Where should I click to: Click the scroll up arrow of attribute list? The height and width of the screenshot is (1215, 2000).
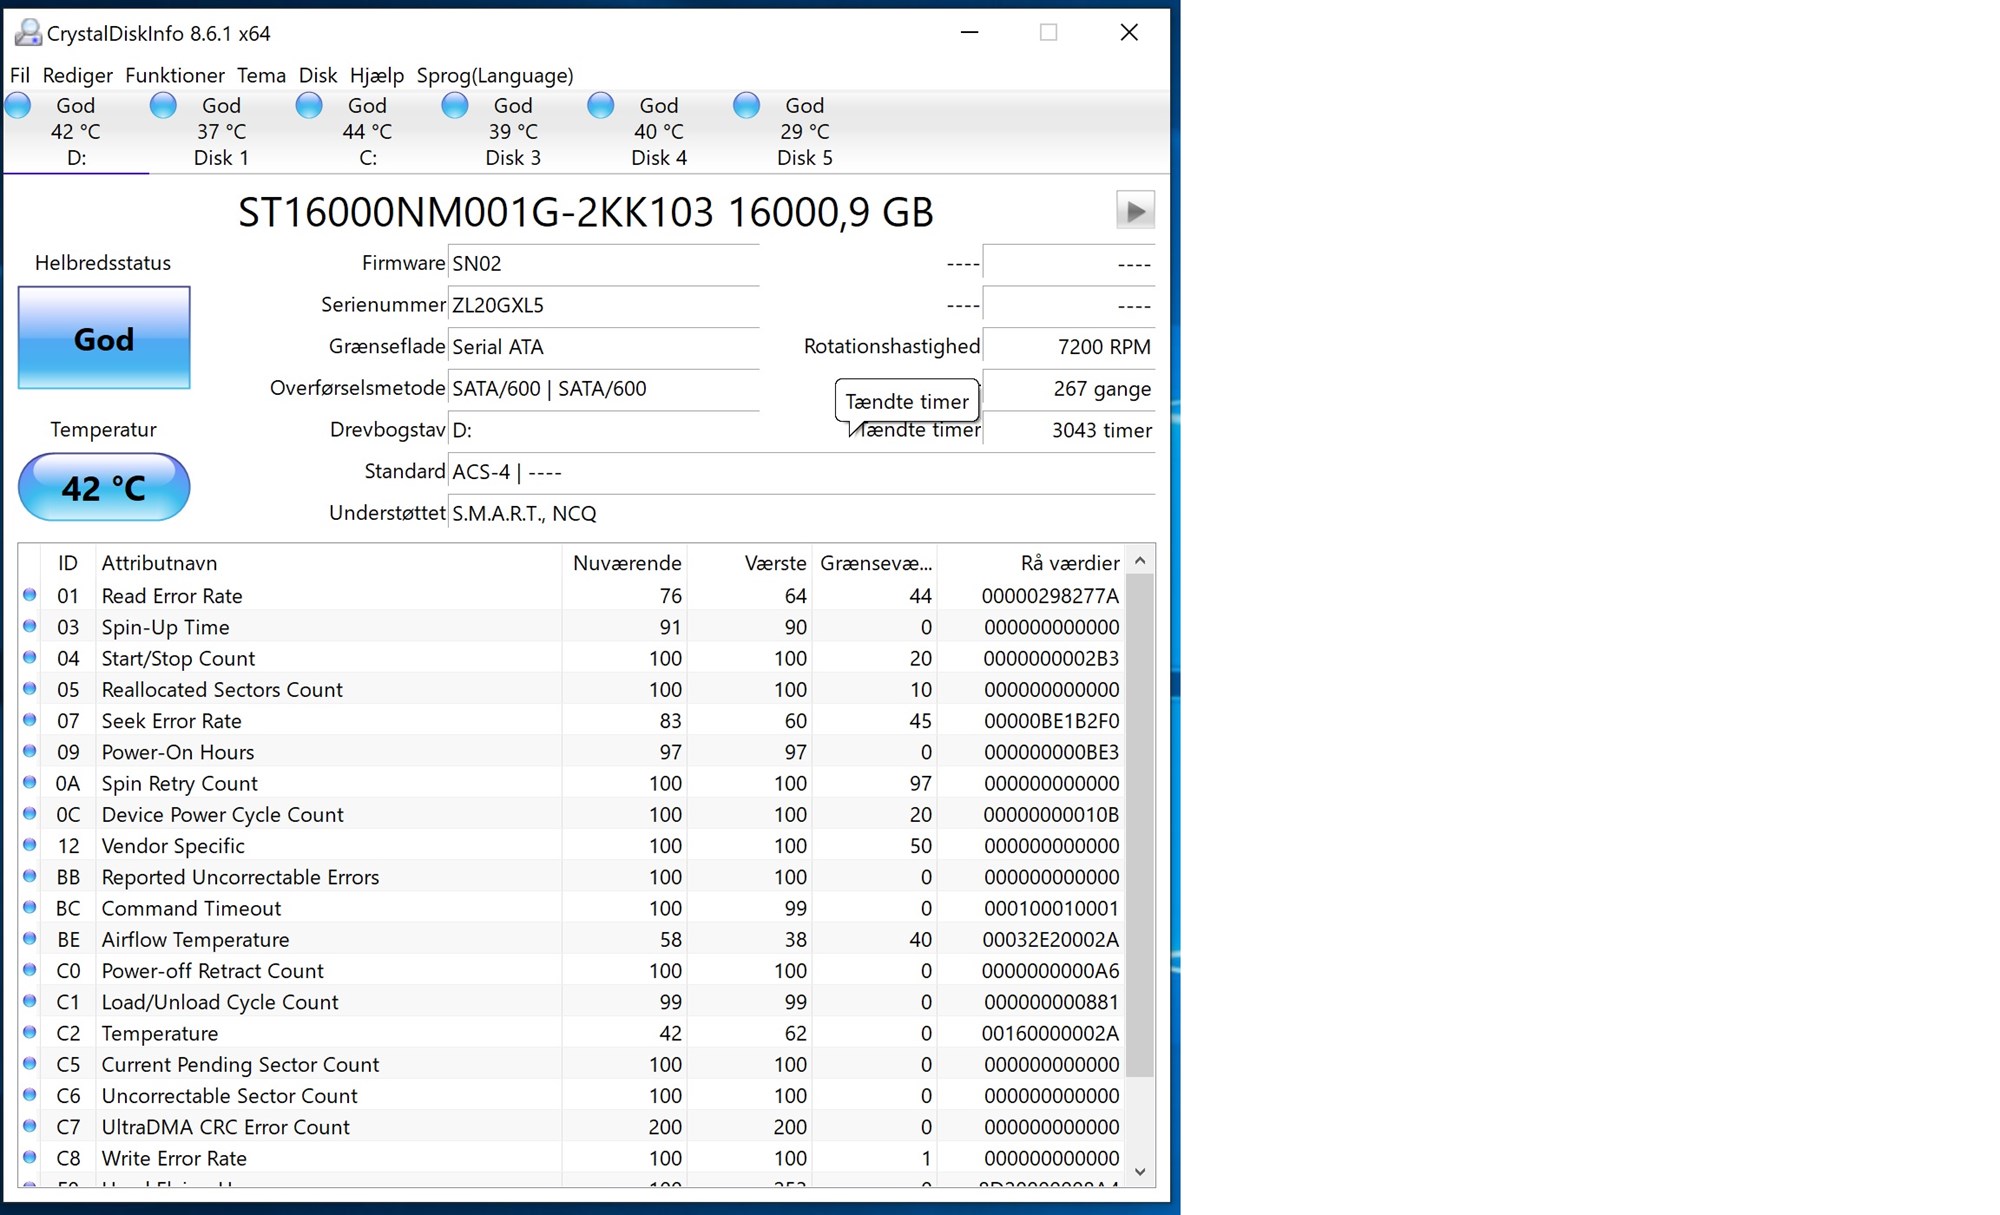click(1140, 561)
